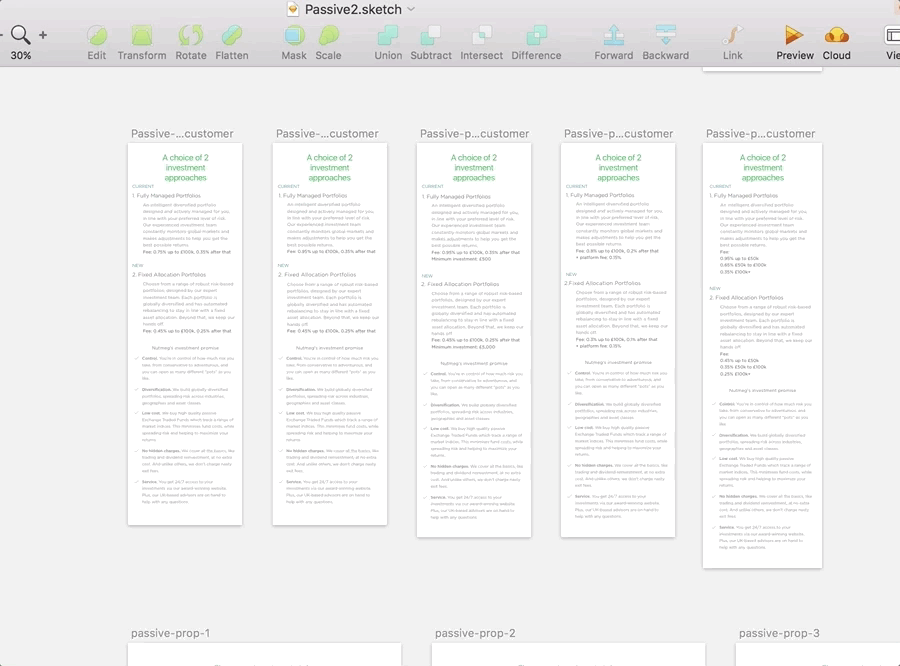Click the Rotate tool icon
Viewport: 900px width, 666px height.
point(191,36)
